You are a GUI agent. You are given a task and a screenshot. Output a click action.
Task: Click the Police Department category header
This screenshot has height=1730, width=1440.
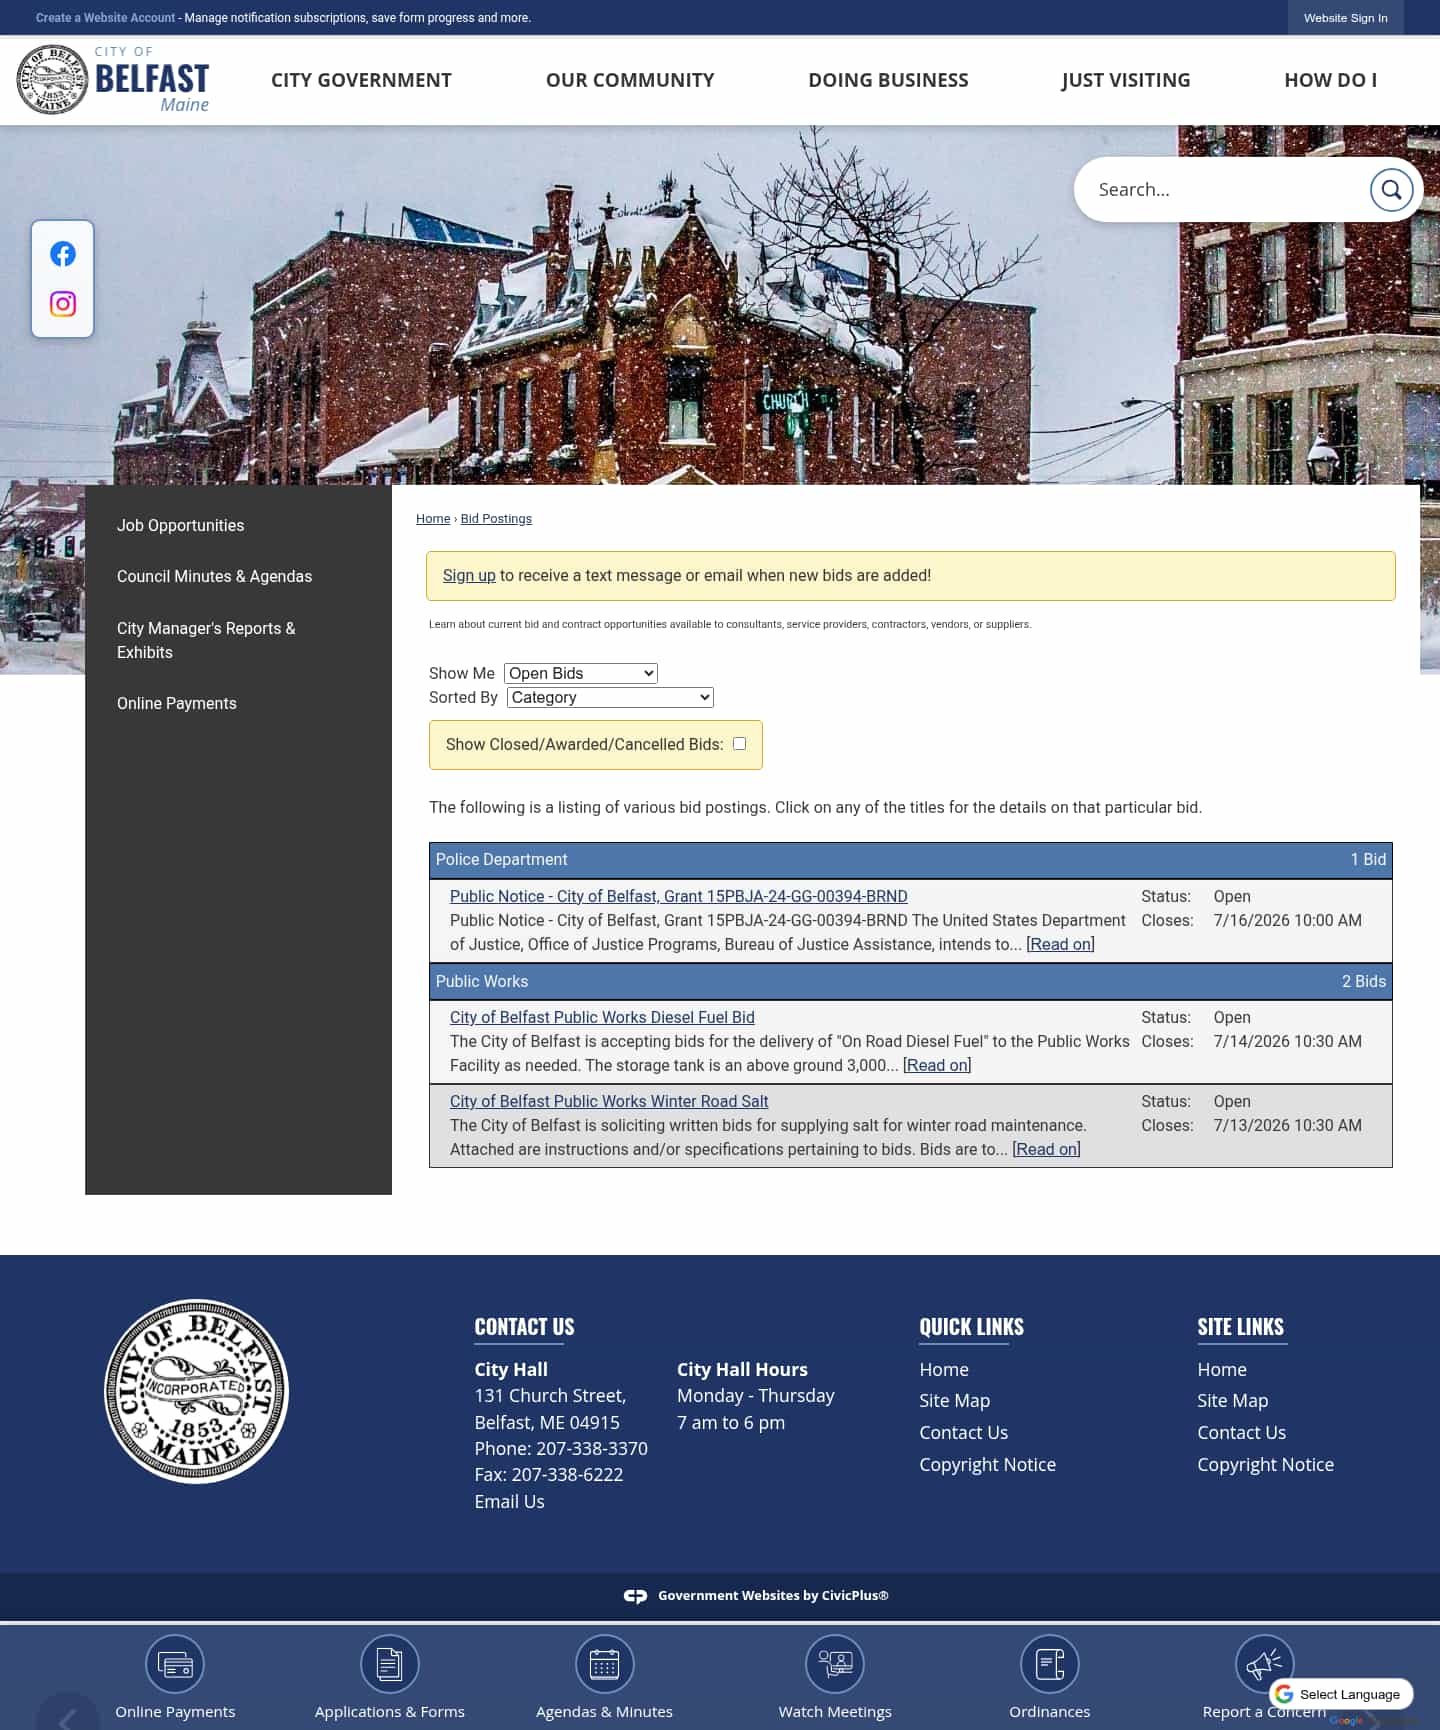tap(910, 860)
